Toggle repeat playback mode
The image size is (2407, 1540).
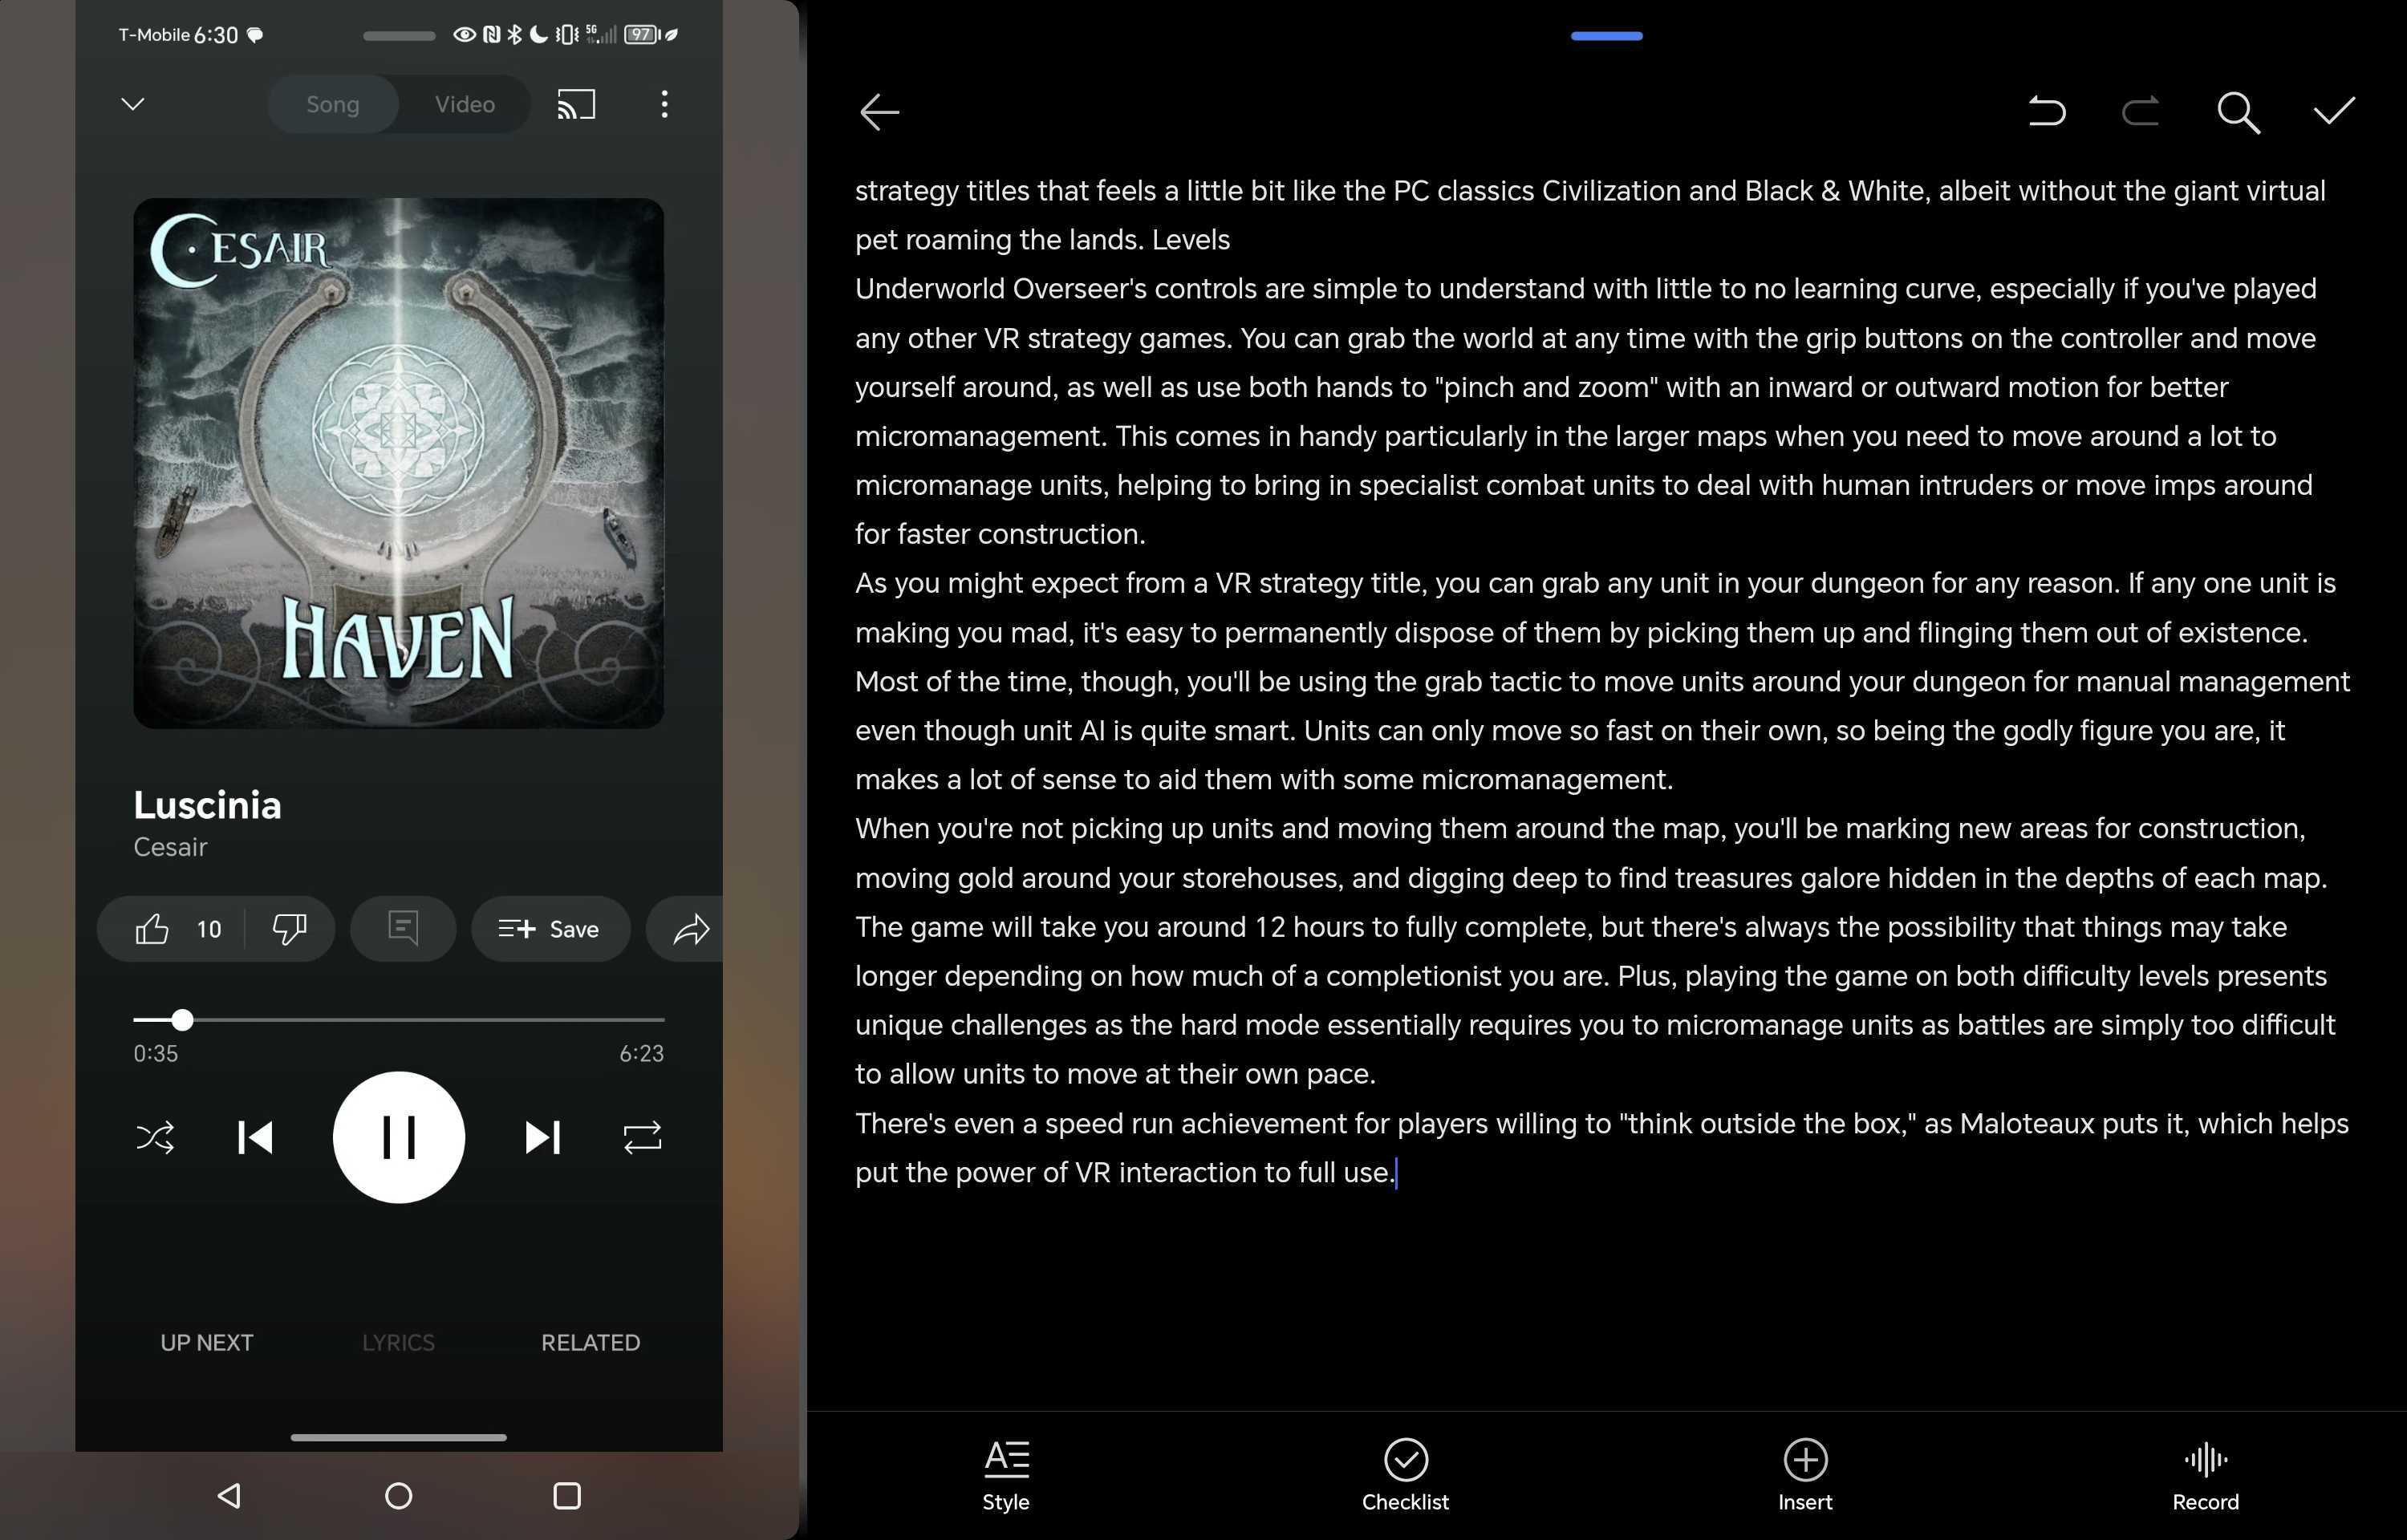pyautogui.click(x=643, y=1137)
